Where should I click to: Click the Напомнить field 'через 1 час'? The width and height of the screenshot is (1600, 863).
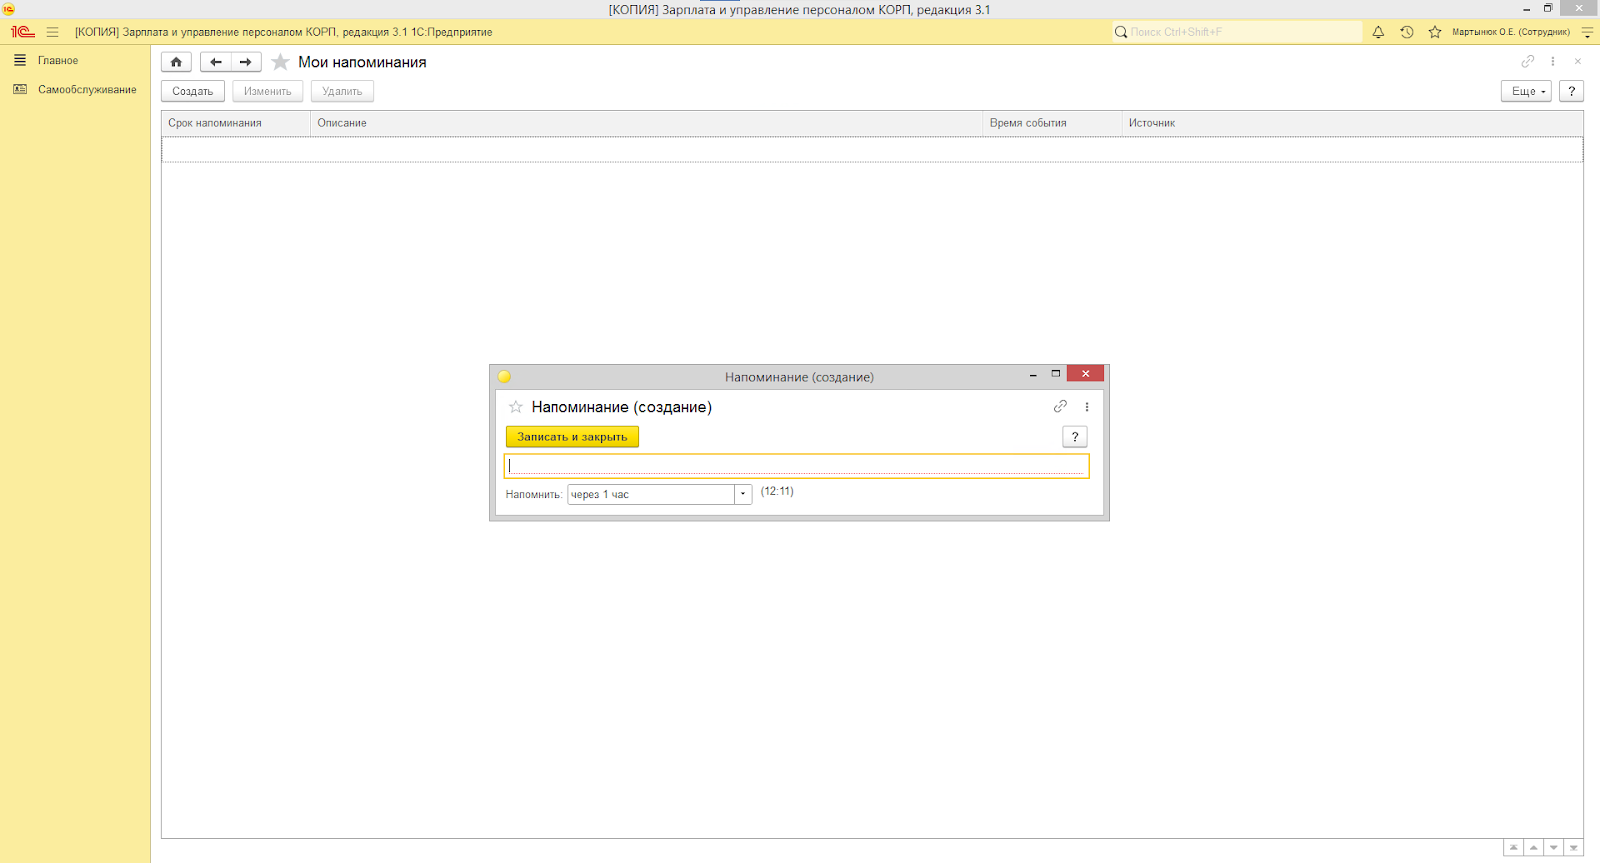coord(651,494)
